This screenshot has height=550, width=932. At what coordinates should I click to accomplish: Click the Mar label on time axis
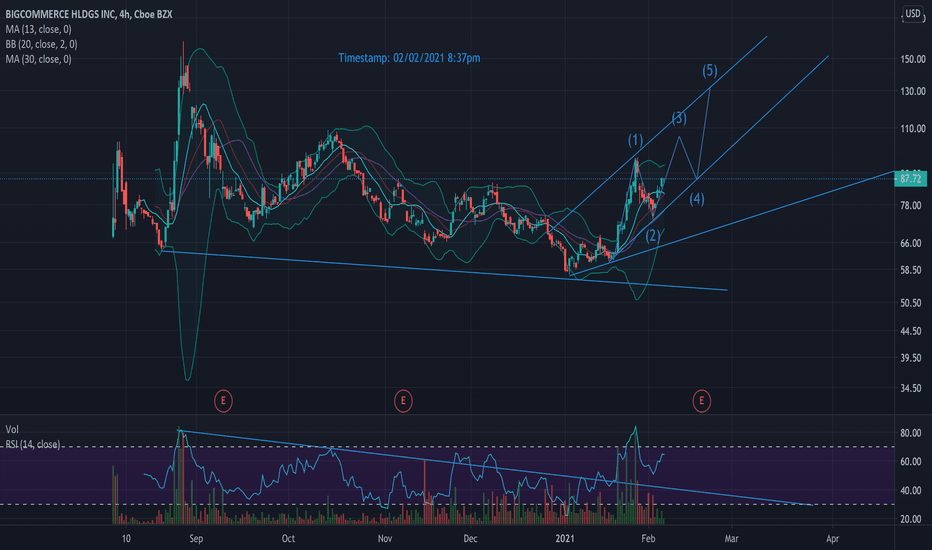[x=732, y=539]
